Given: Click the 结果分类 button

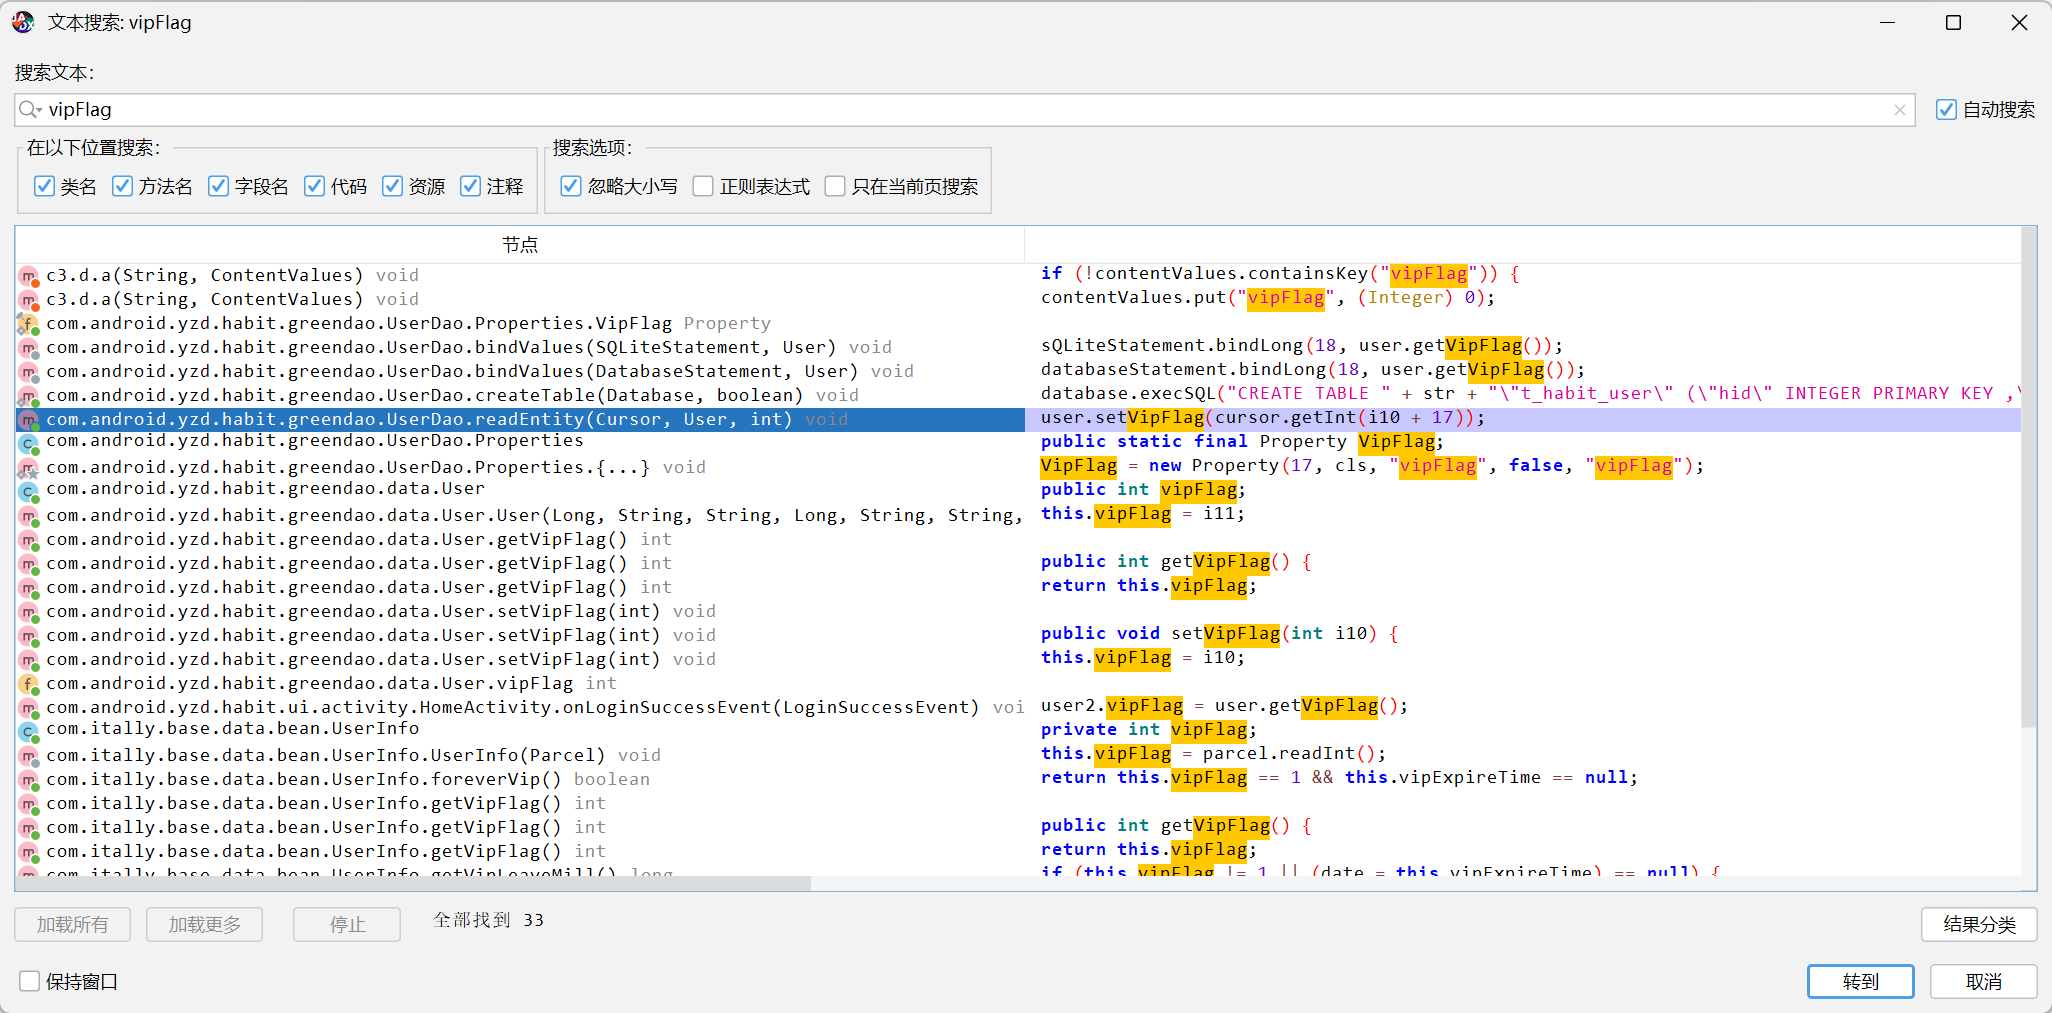Looking at the screenshot, I should [x=1978, y=925].
